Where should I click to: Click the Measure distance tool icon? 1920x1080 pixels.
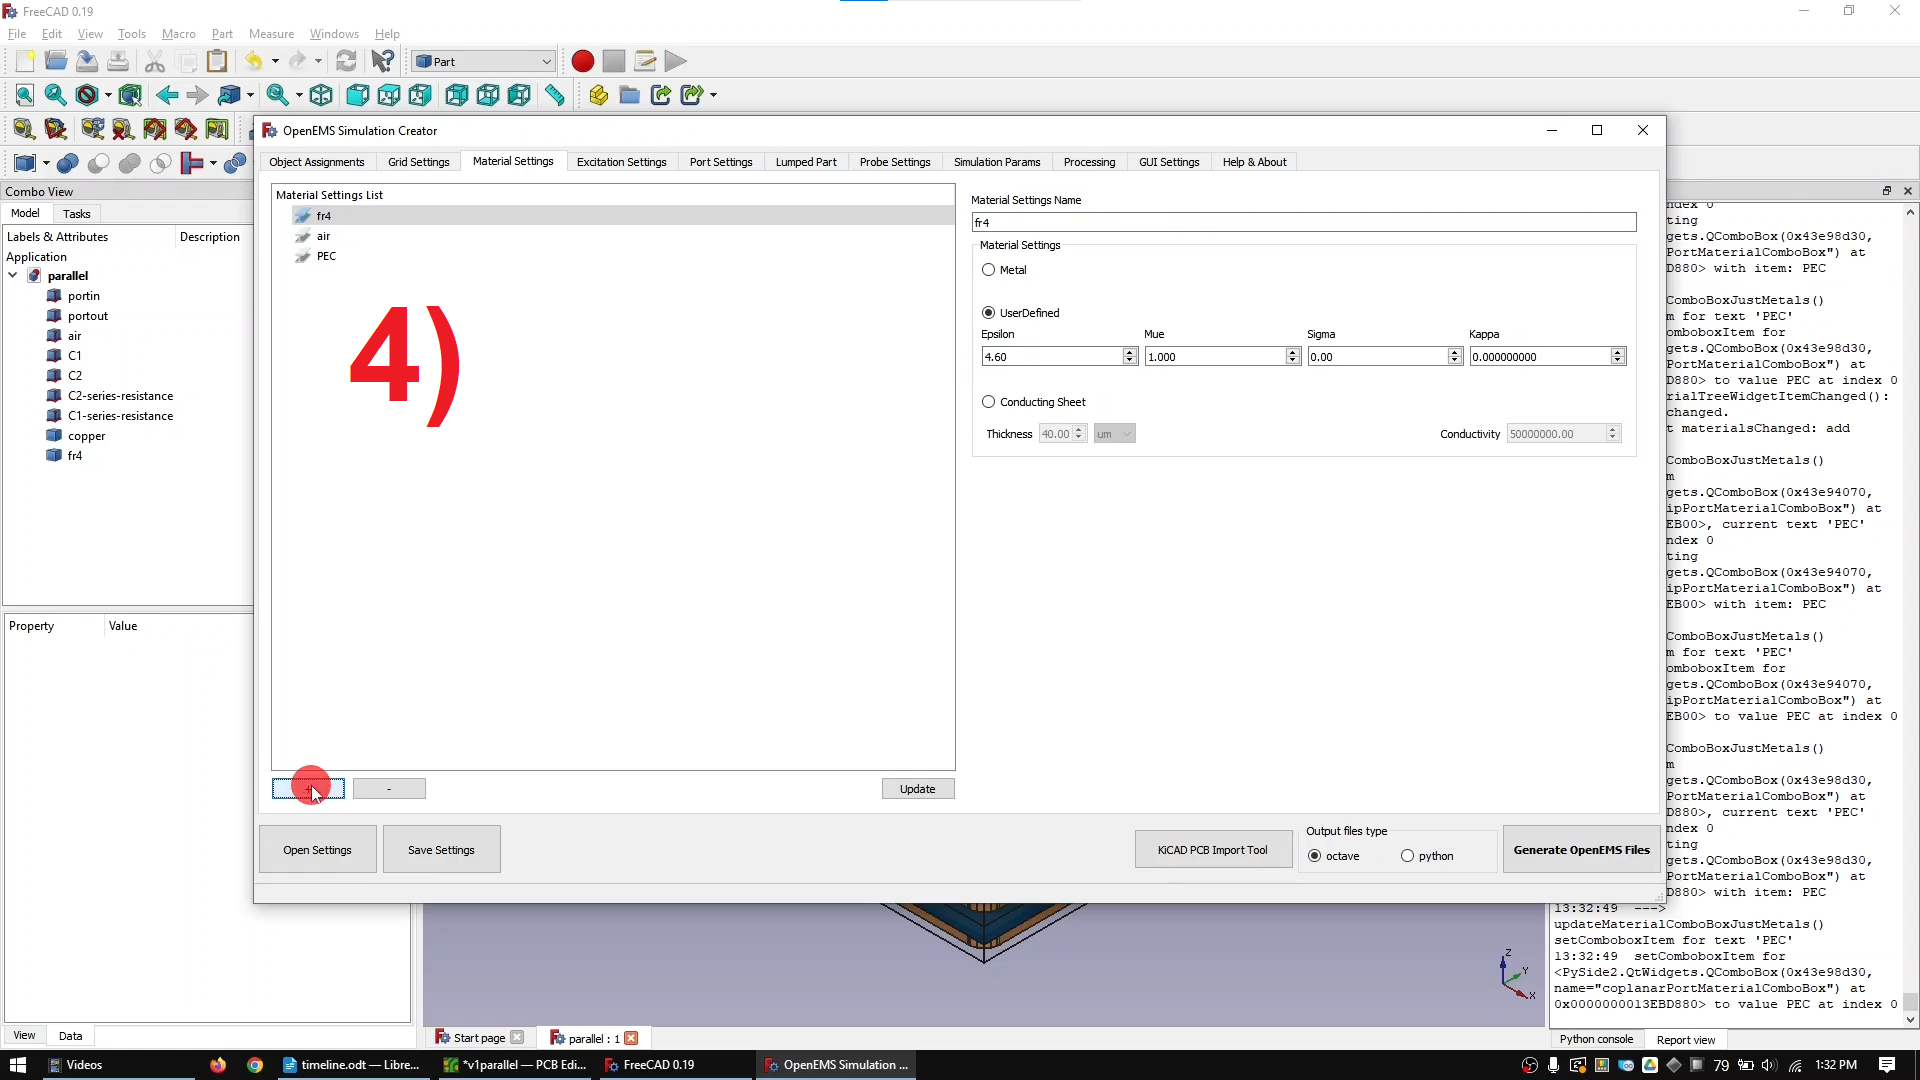coord(556,95)
